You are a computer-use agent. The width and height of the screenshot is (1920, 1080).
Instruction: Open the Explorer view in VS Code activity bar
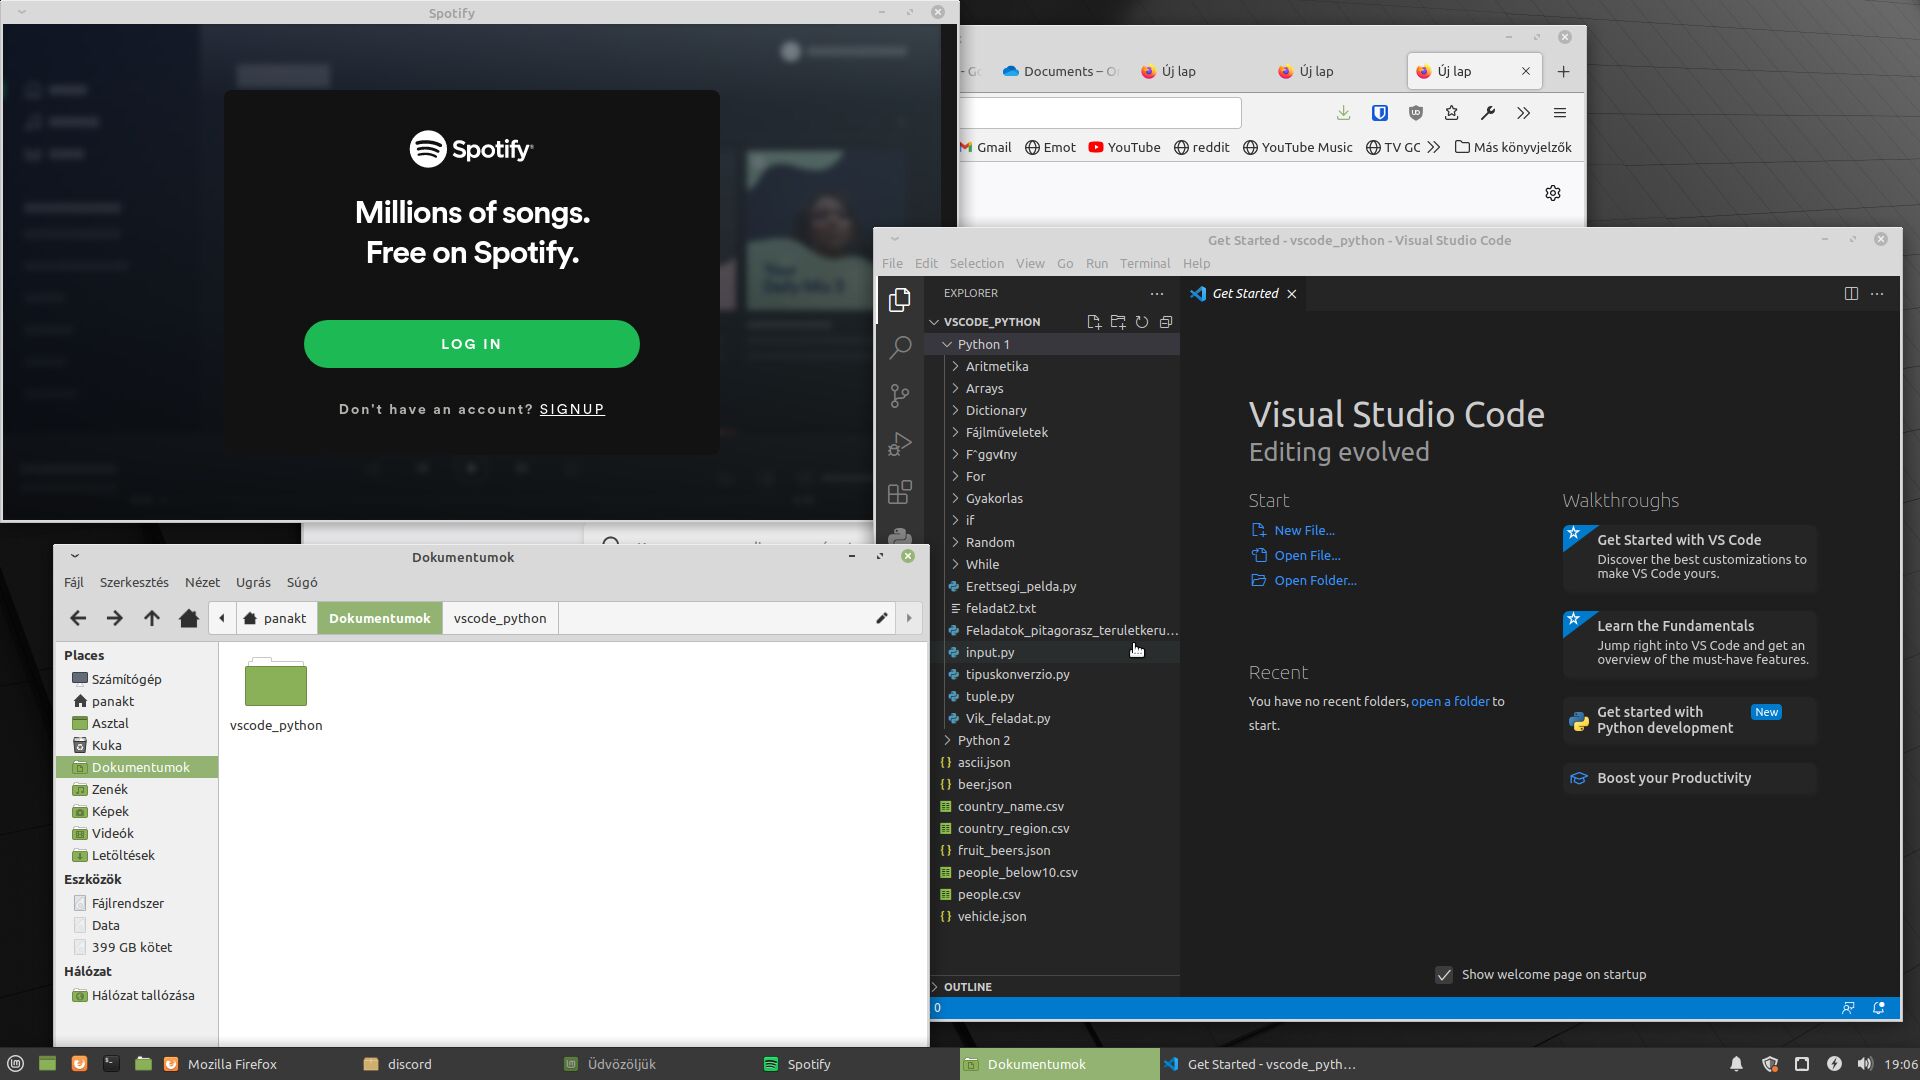point(900,300)
